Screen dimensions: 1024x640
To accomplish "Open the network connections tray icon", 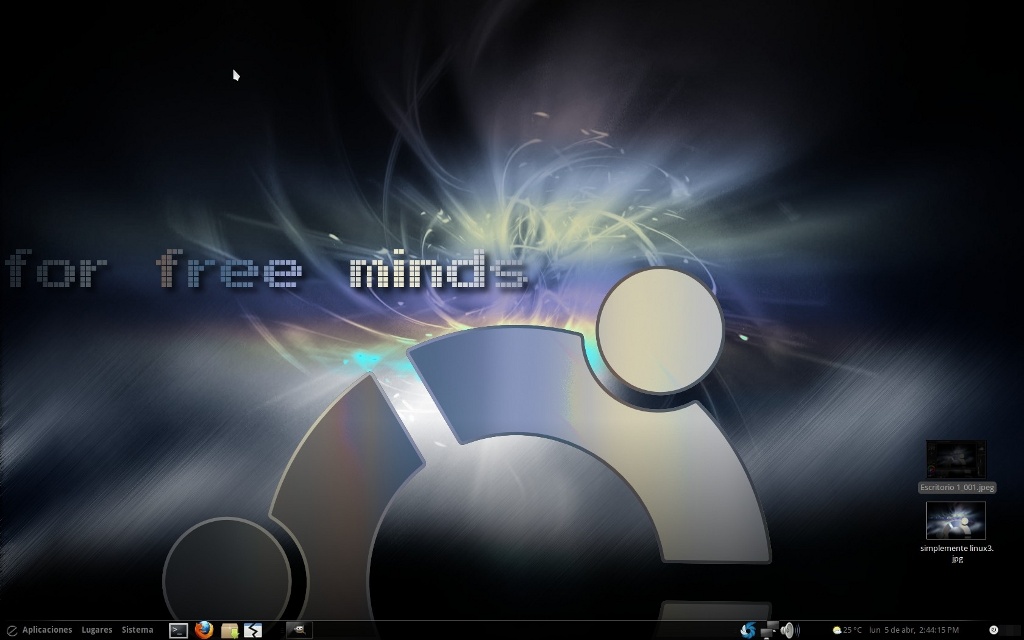I will (769, 630).
